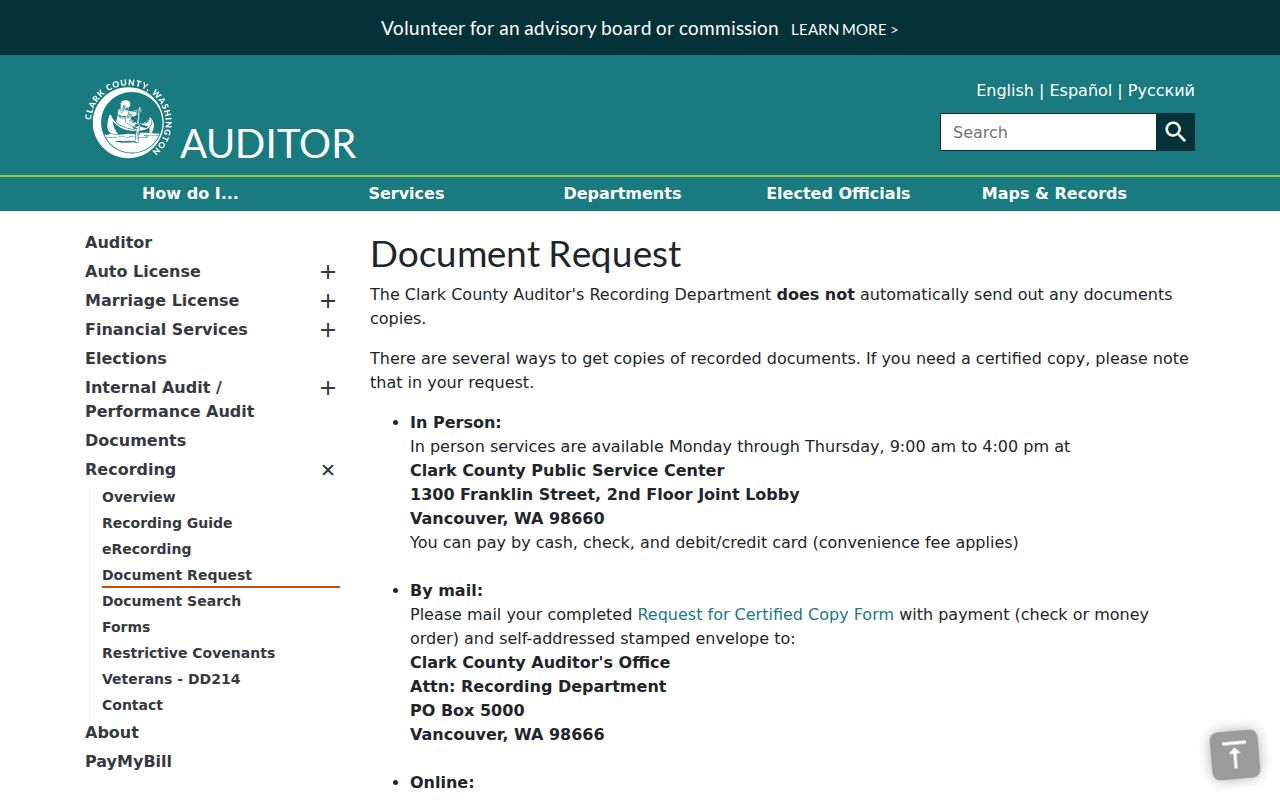Select Forms under Recording
Screen dimensions: 1280x800
click(126, 627)
